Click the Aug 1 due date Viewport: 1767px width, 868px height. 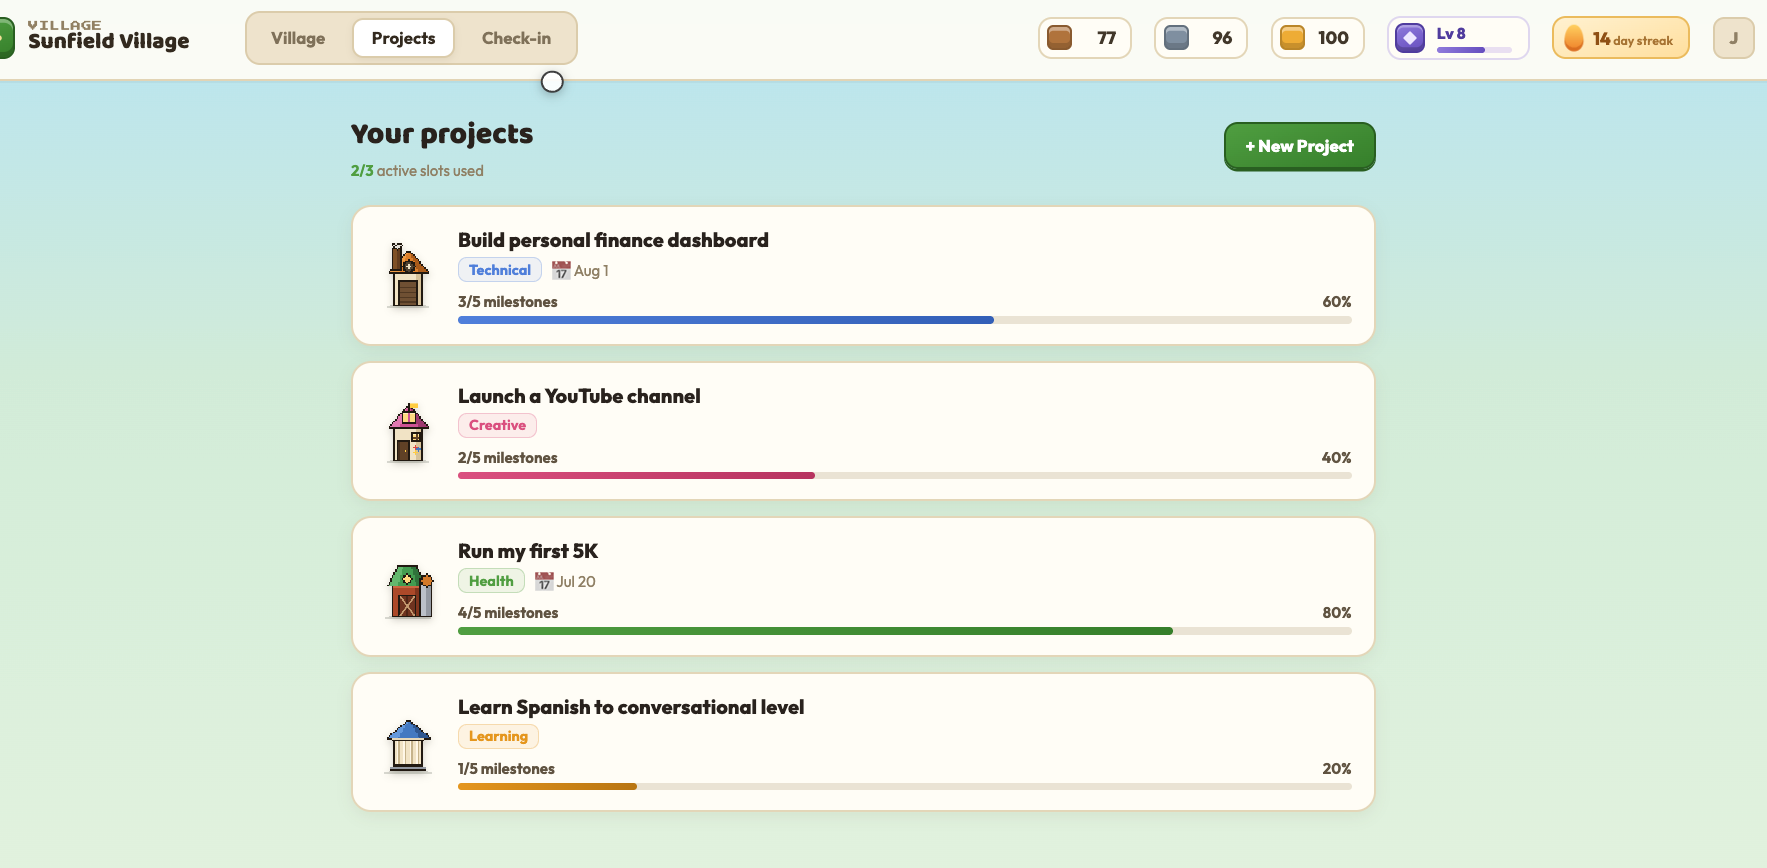[591, 271]
